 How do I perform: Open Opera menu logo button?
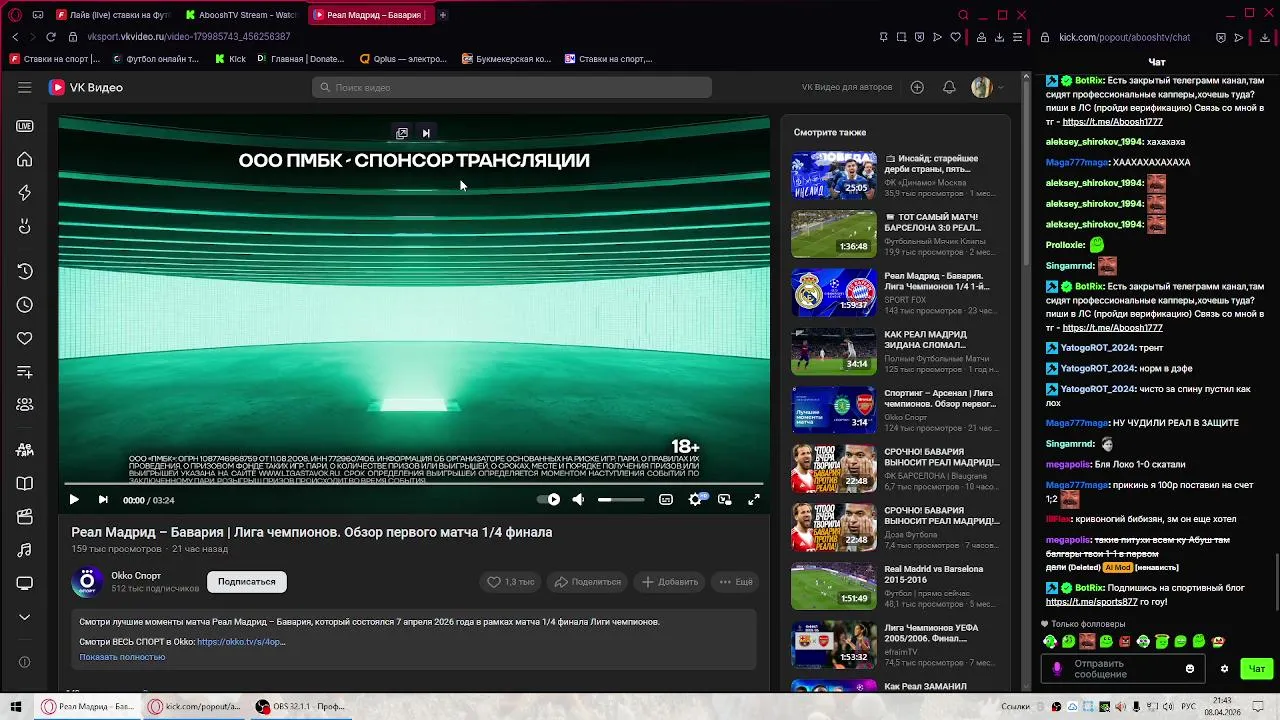click(15, 15)
